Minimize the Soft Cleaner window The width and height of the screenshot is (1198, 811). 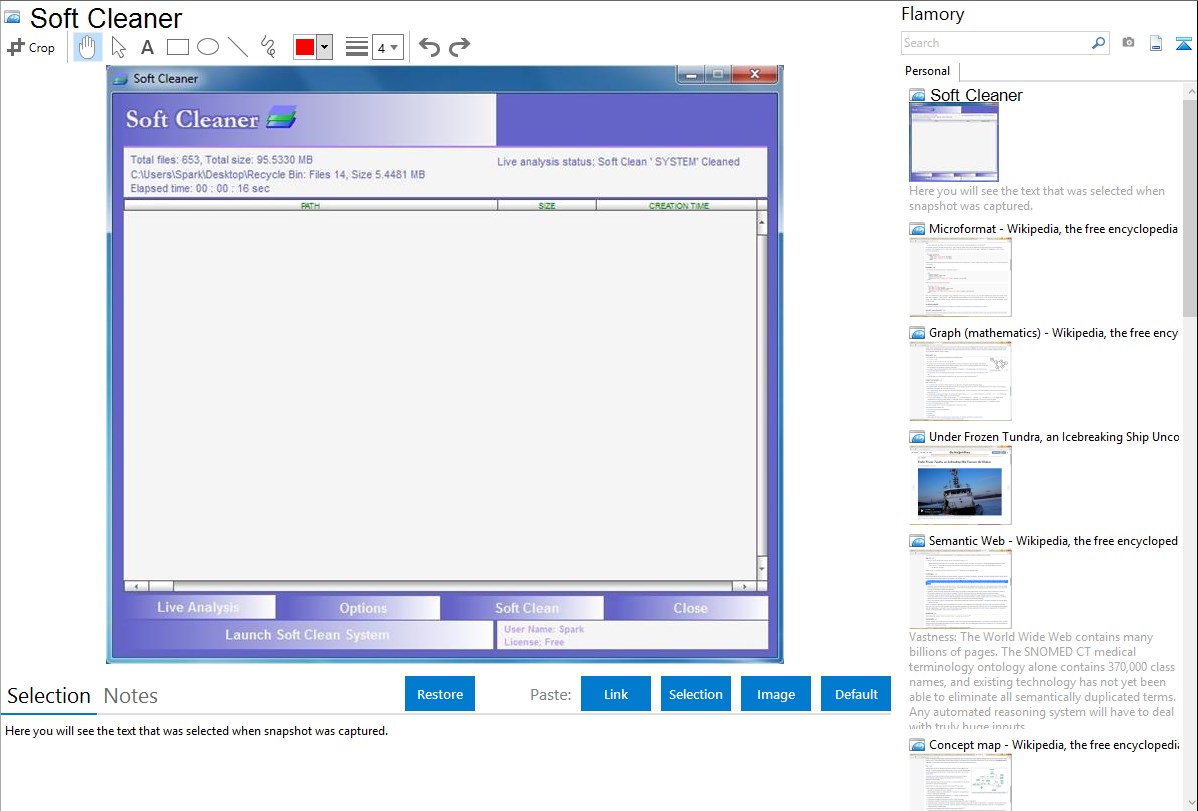691,74
